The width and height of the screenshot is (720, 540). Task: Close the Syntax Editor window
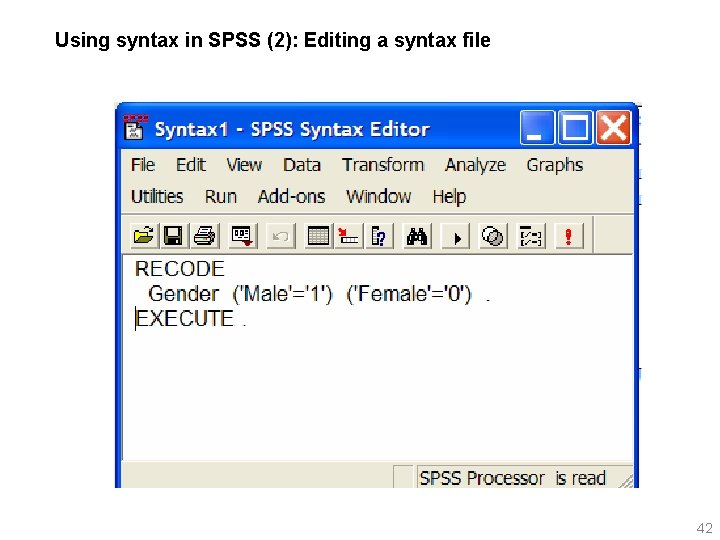point(613,127)
